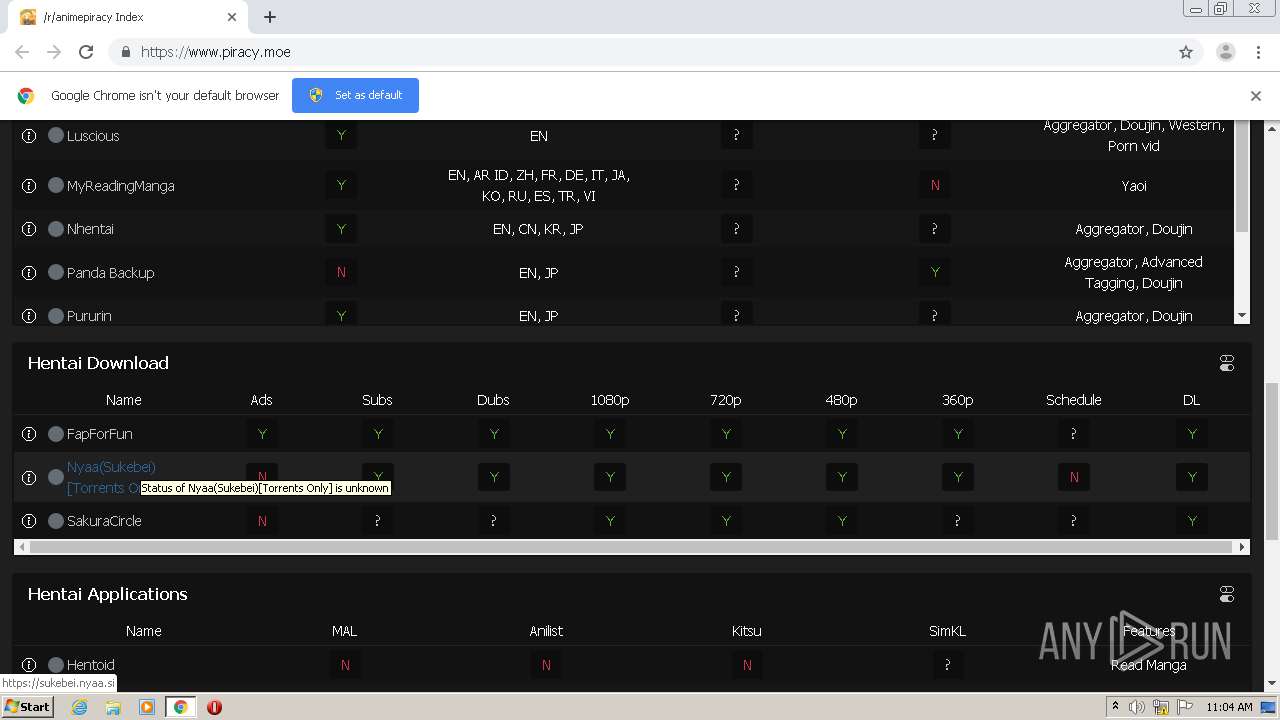The image size is (1280, 720).
Task: Open Panda Backup site link
Action: pos(110,273)
